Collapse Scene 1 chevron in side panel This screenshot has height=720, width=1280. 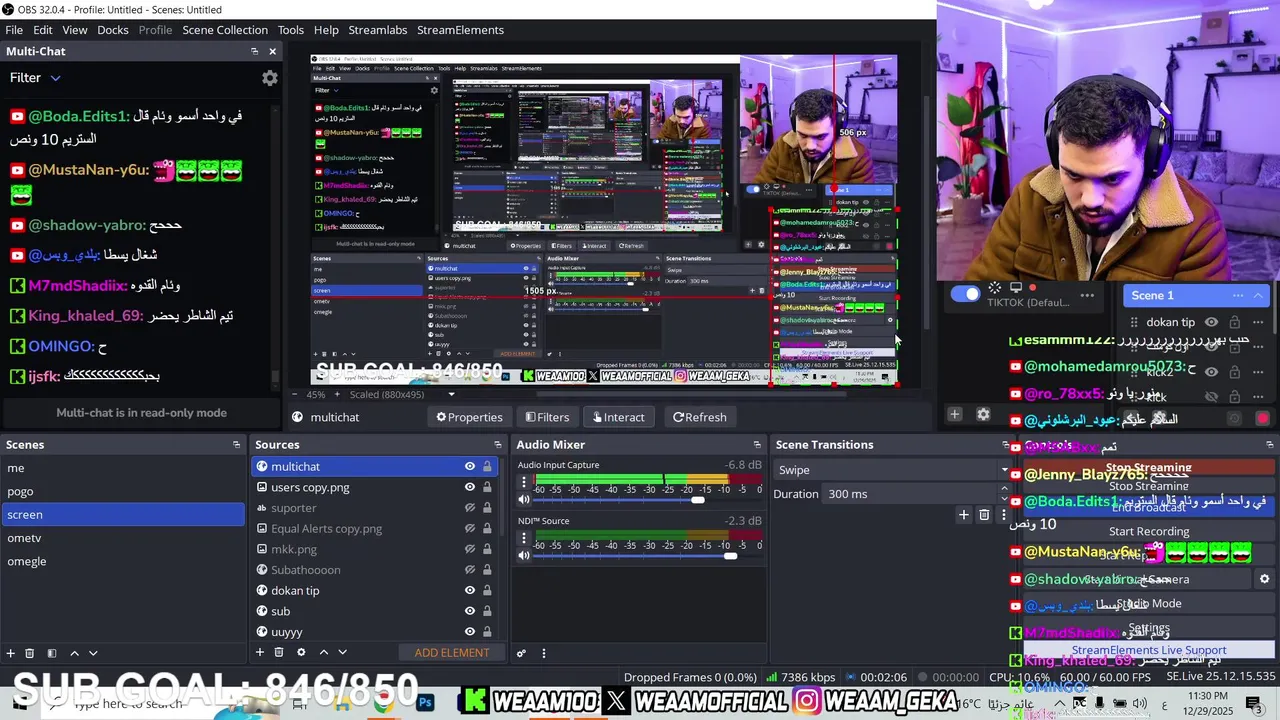pyautogui.click(x=1257, y=295)
